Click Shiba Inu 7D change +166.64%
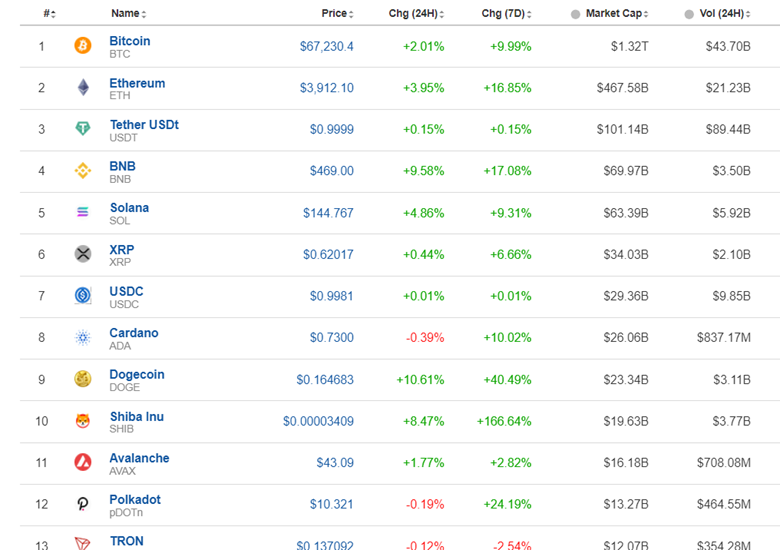 click(504, 421)
